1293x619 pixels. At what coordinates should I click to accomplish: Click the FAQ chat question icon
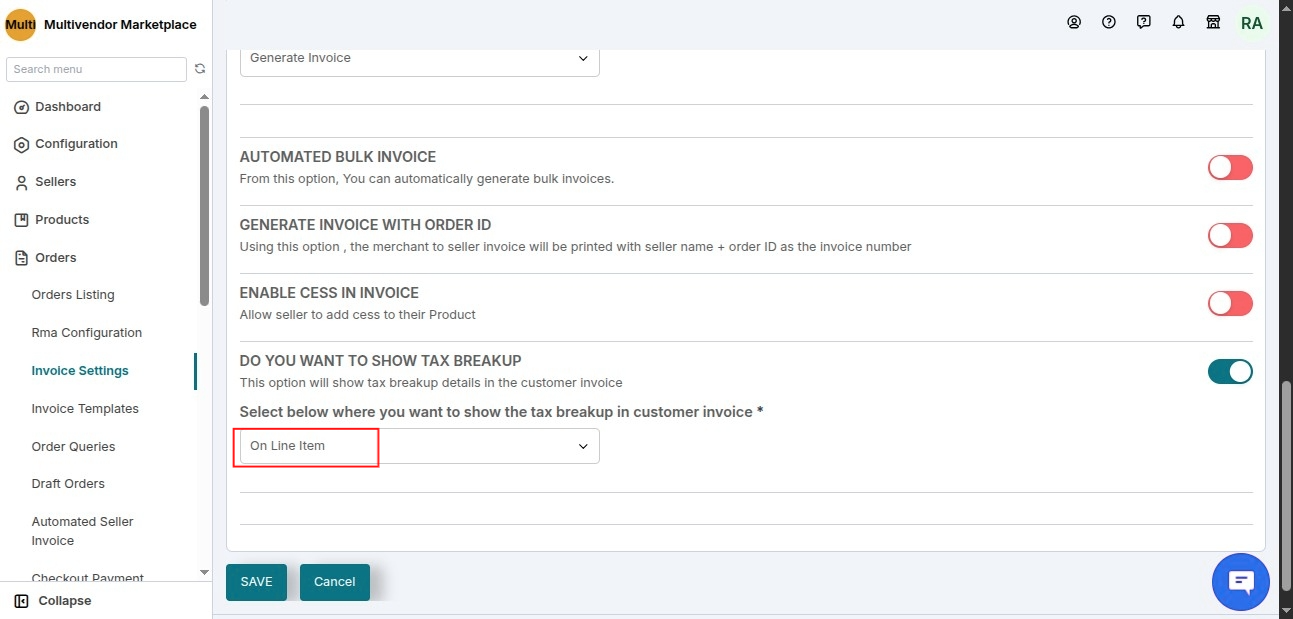click(x=1144, y=22)
